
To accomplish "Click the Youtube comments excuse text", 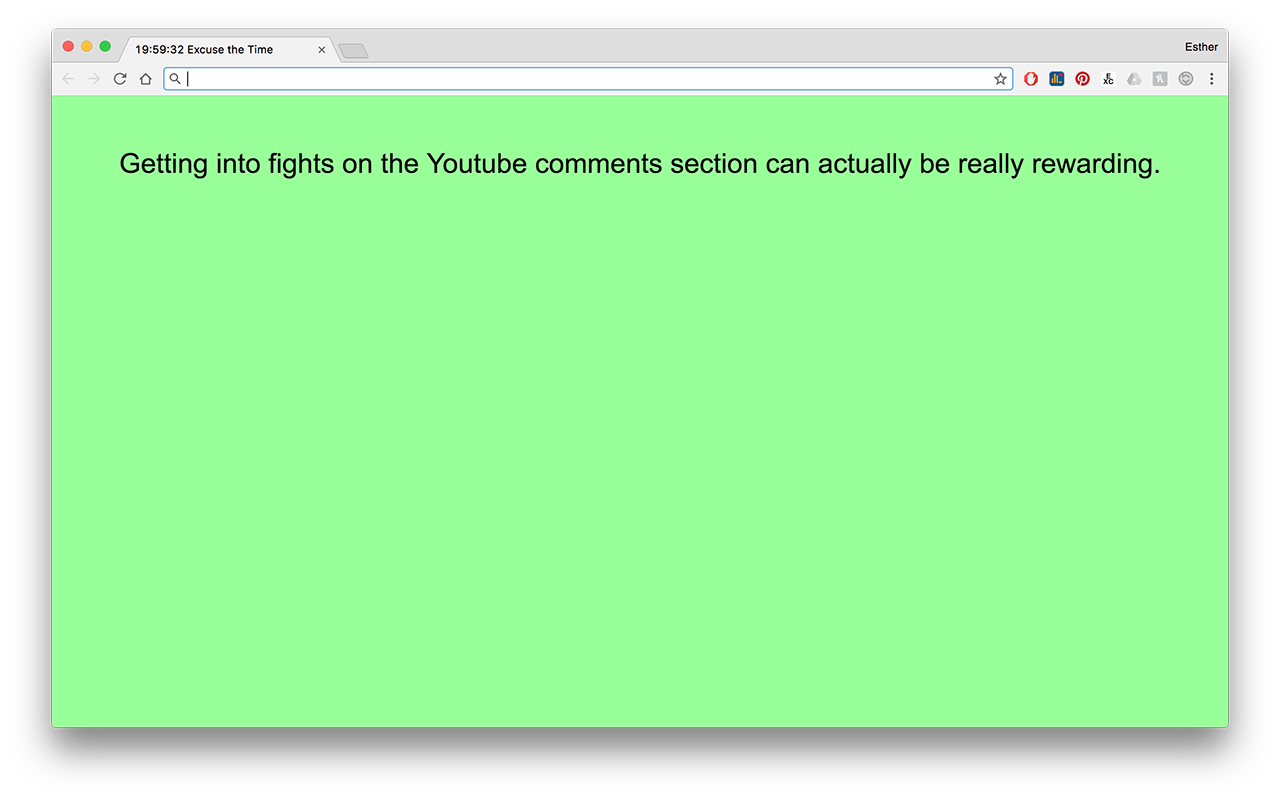I will [x=640, y=163].
